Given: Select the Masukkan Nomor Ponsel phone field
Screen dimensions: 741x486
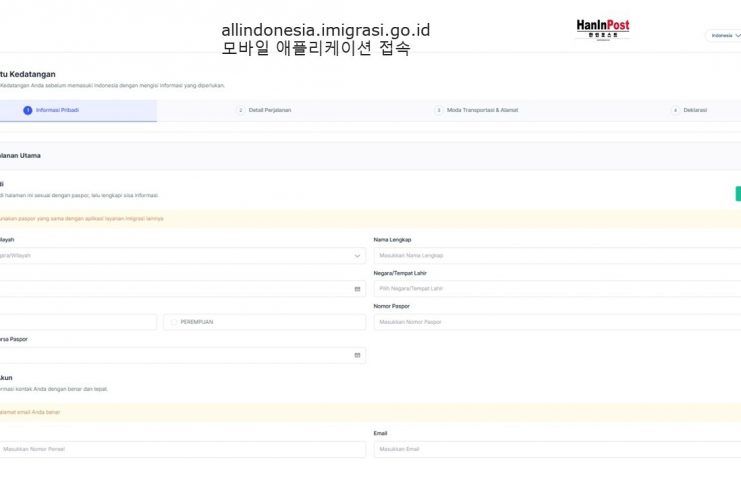Looking at the screenshot, I should click(180, 449).
